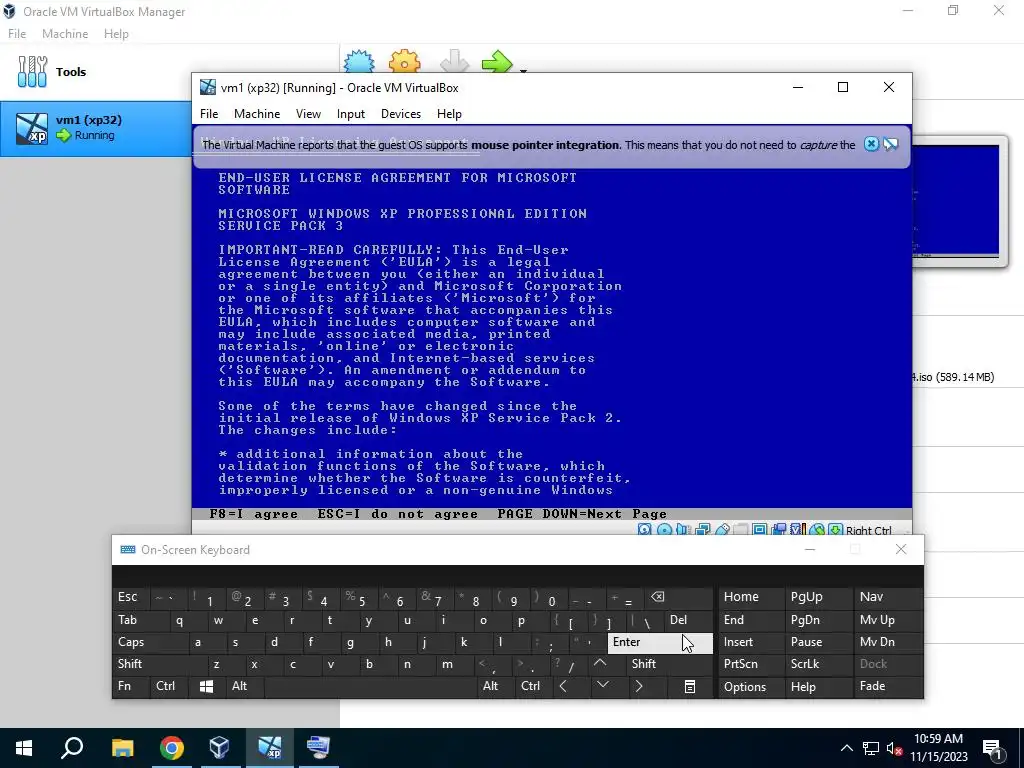Open Google Chrome from the taskbar
Screen dimensions: 1024x768
coord(172,748)
